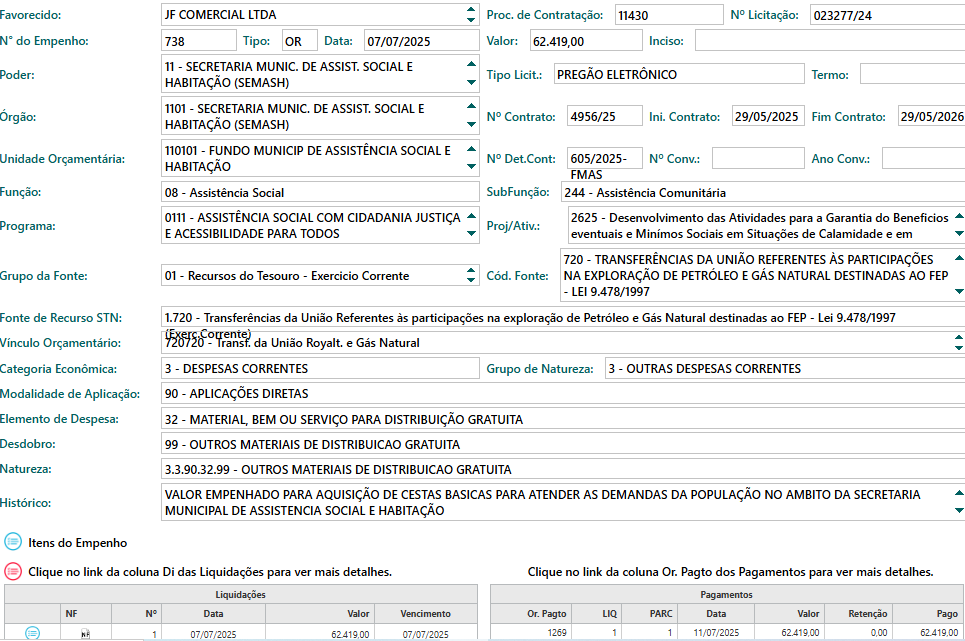Image resolution: width=965 pixels, height=641 pixels.
Task: Click the up arrow in Vínculo Orçamentário field
Action: coord(958,338)
